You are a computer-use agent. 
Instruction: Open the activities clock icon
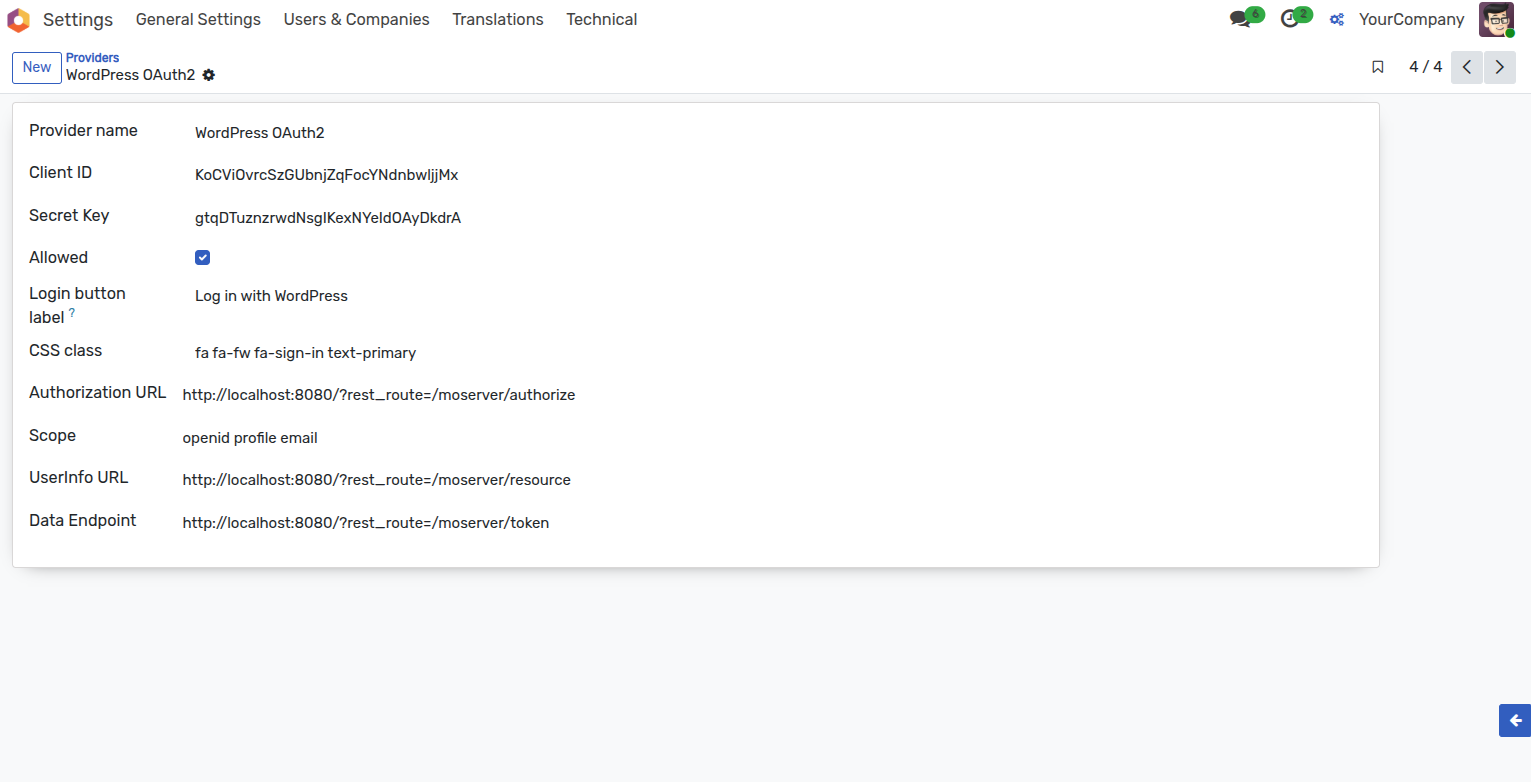coord(1290,19)
